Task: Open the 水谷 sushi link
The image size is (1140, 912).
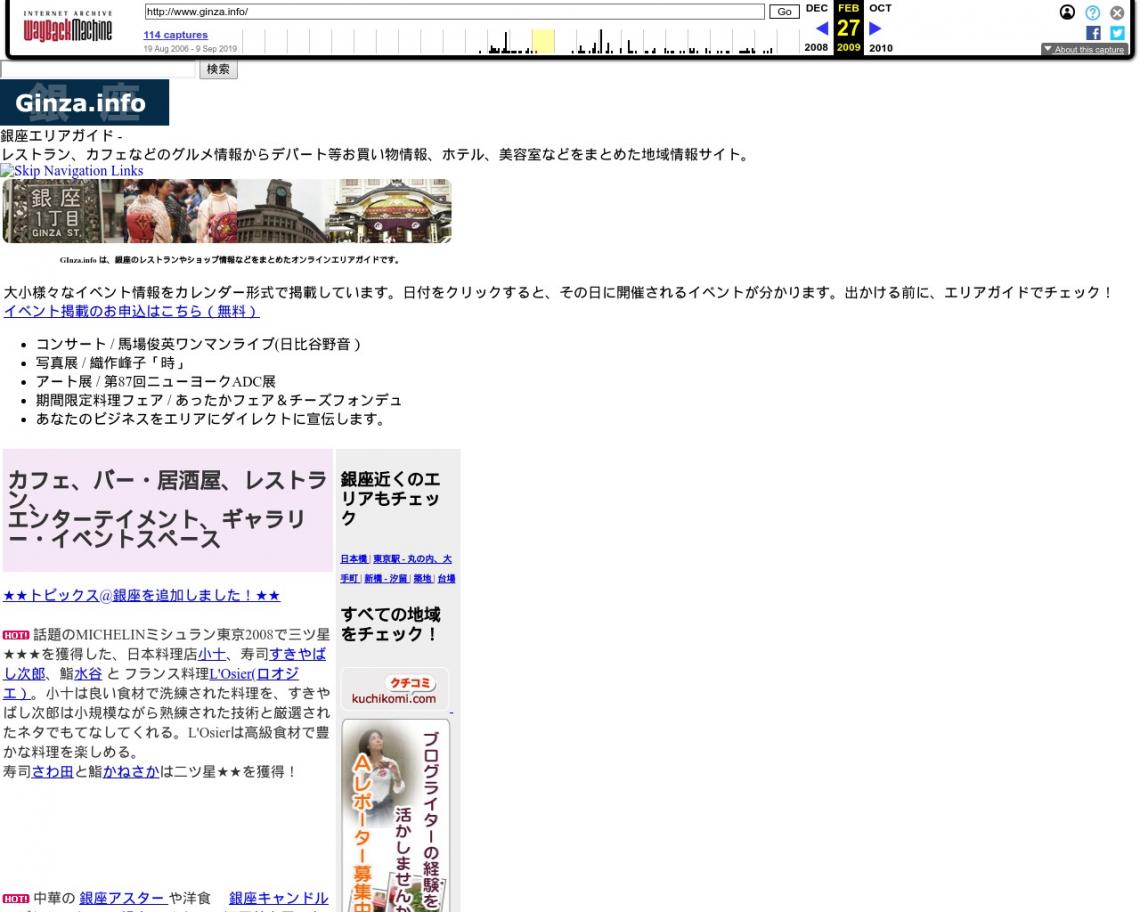Action: pyautogui.click(x=88, y=674)
